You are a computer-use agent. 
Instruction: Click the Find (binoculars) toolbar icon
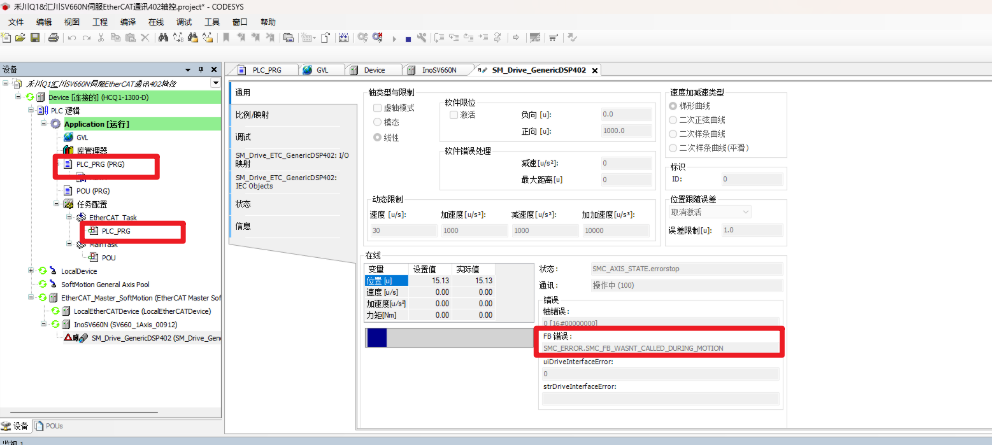tap(163, 38)
